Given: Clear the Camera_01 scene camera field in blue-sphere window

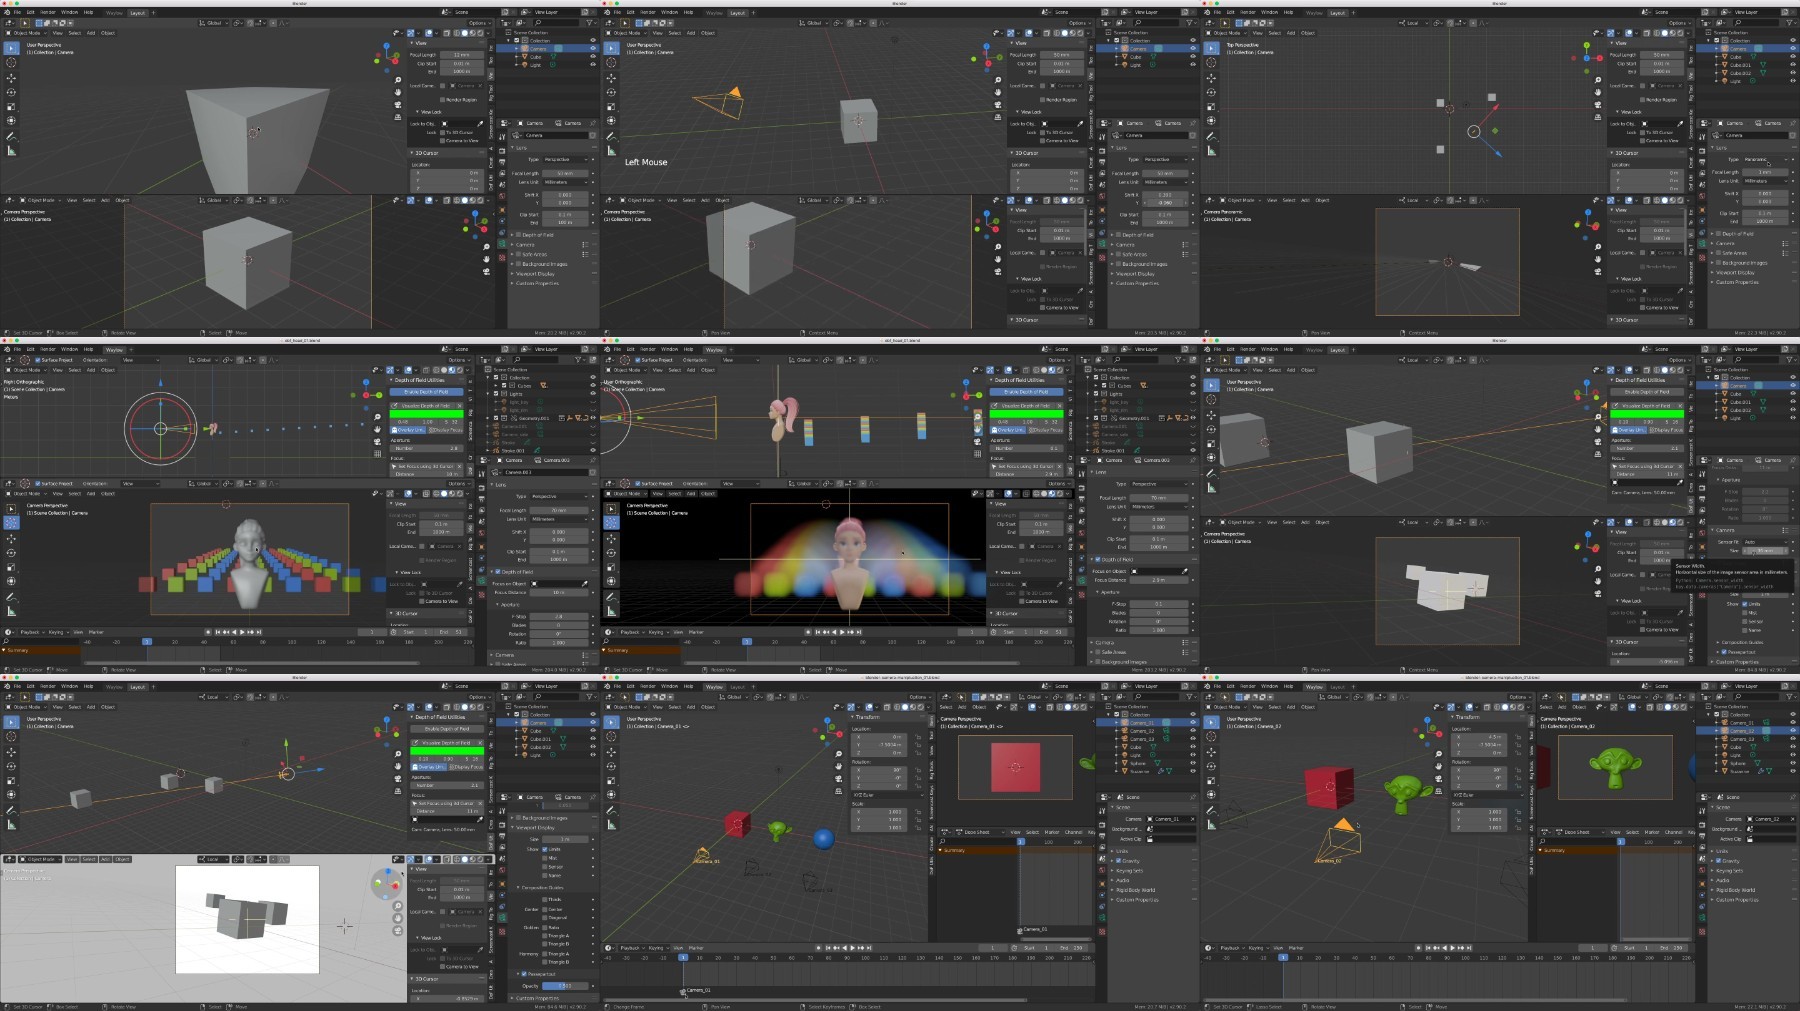Looking at the screenshot, I should click(x=1192, y=819).
